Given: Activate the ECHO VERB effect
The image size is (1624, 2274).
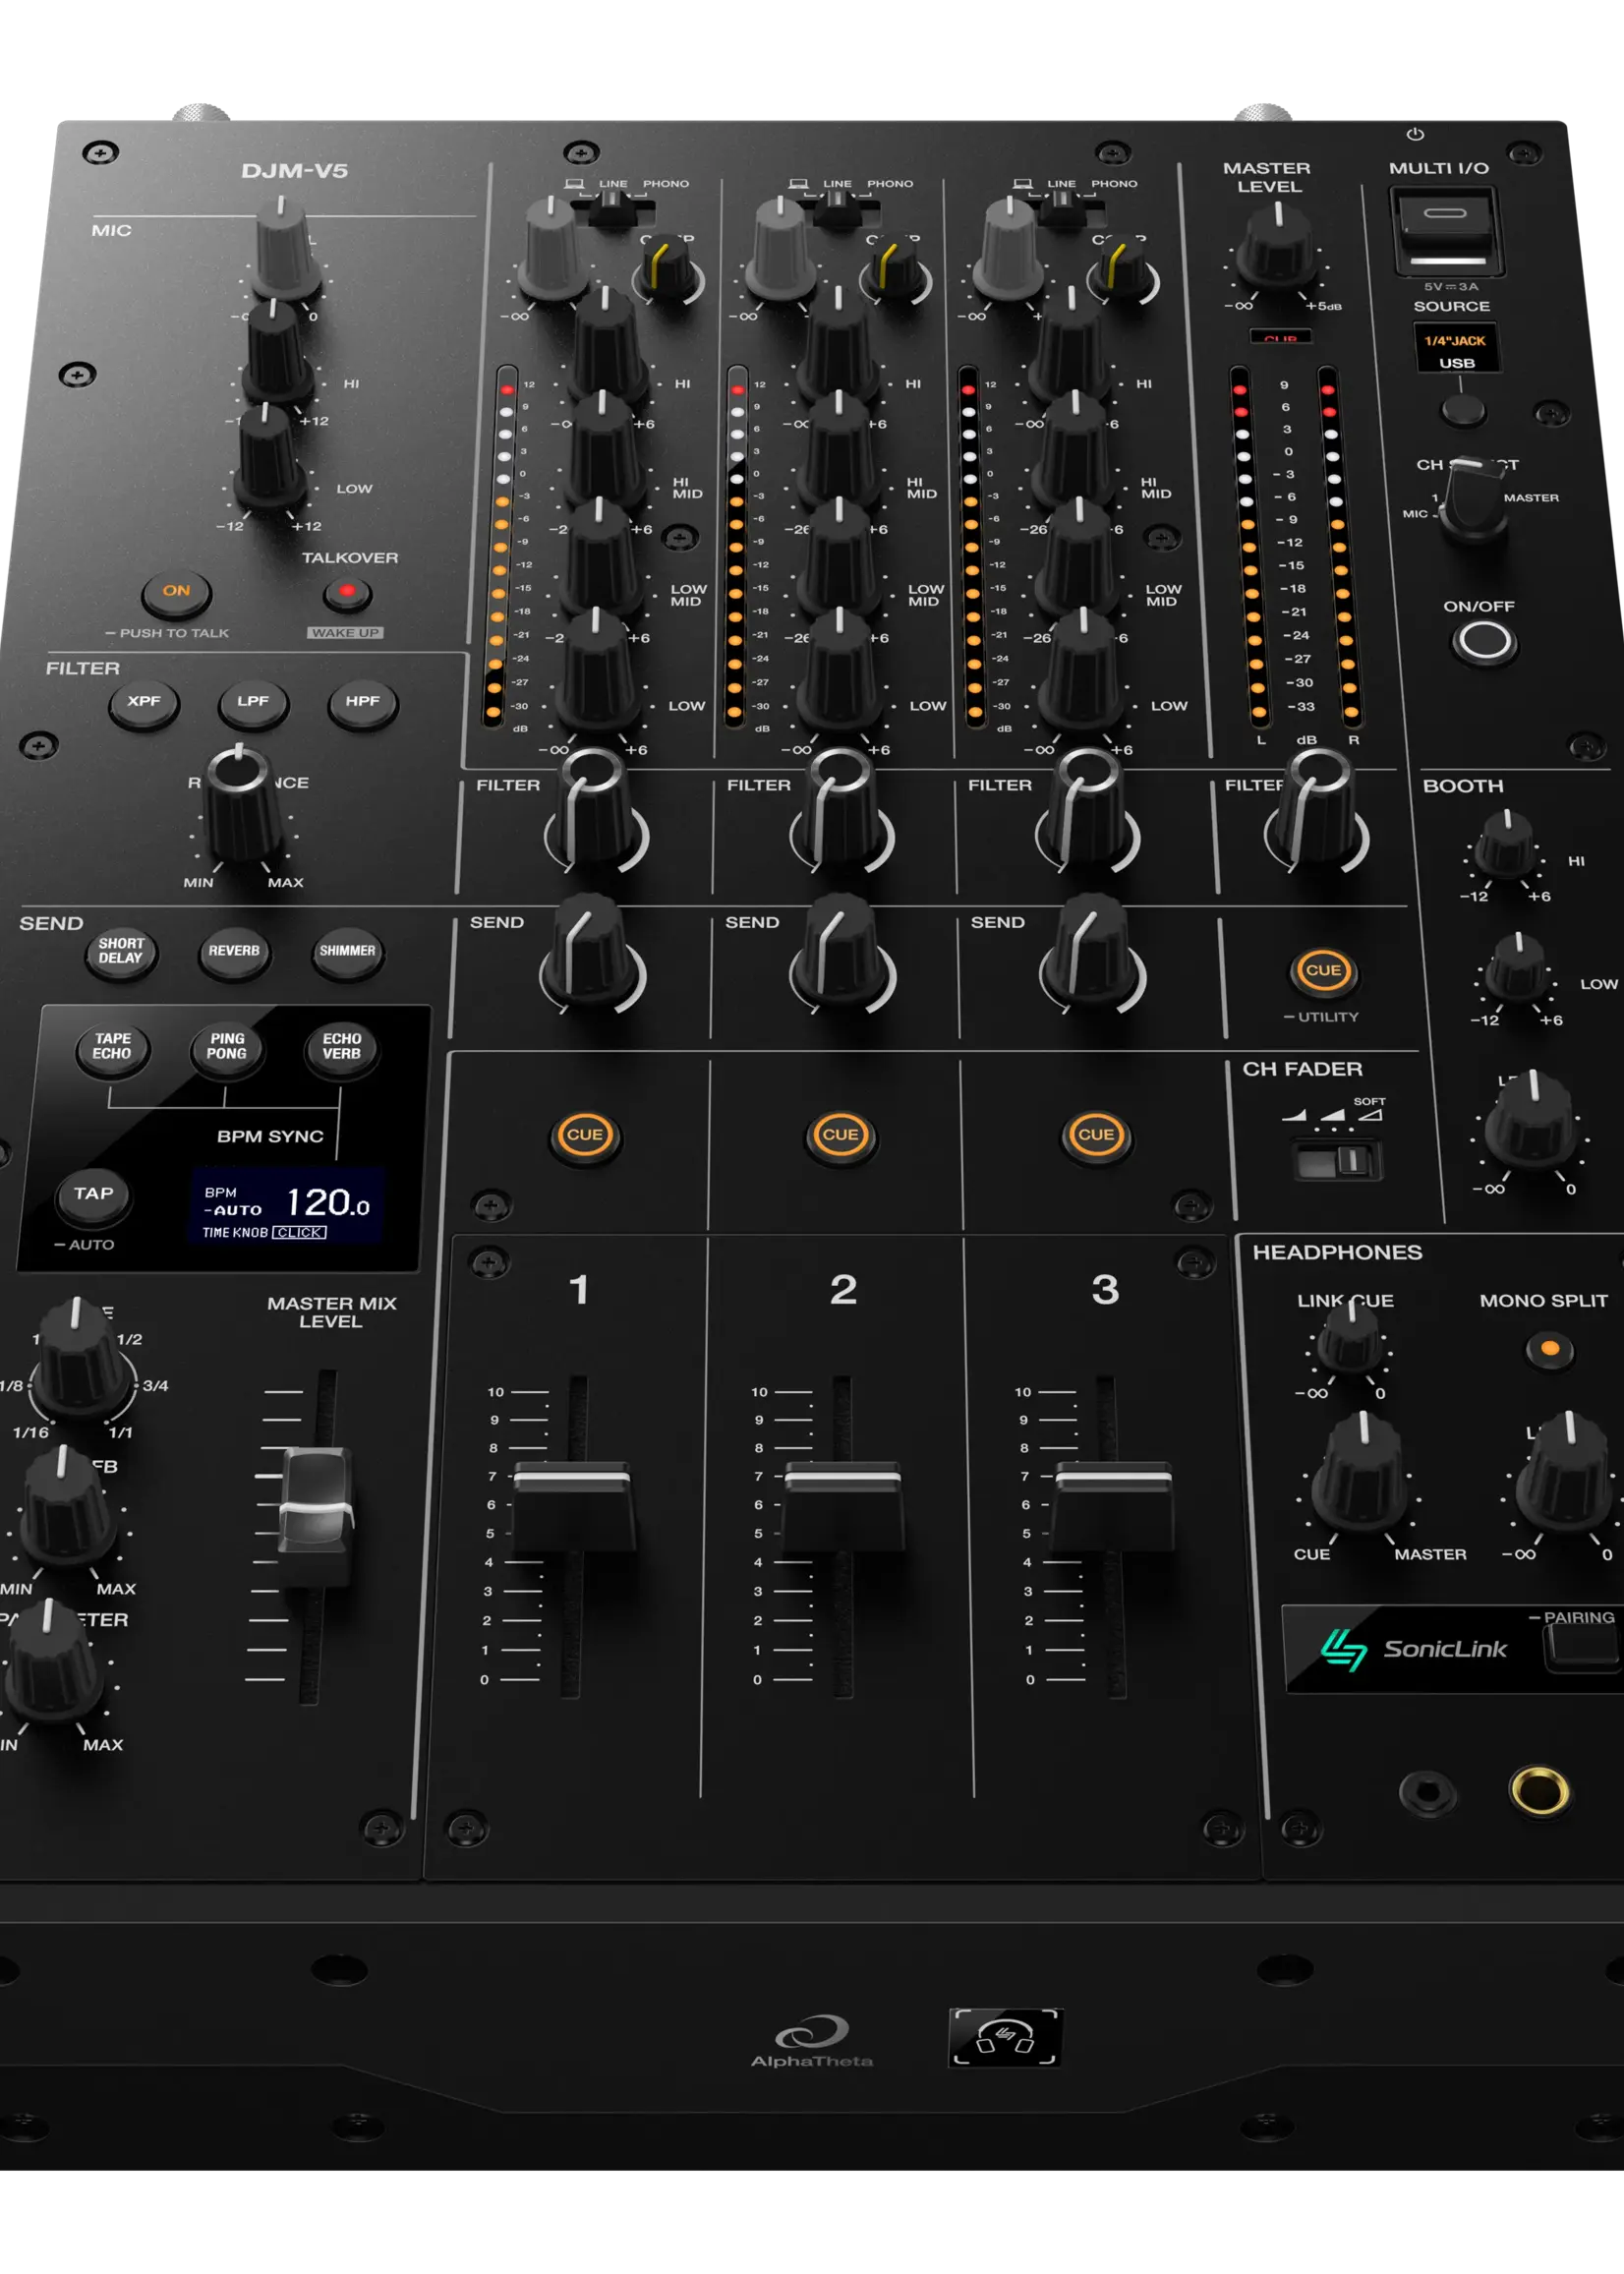Looking at the screenshot, I should pyautogui.click(x=342, y=1047).
